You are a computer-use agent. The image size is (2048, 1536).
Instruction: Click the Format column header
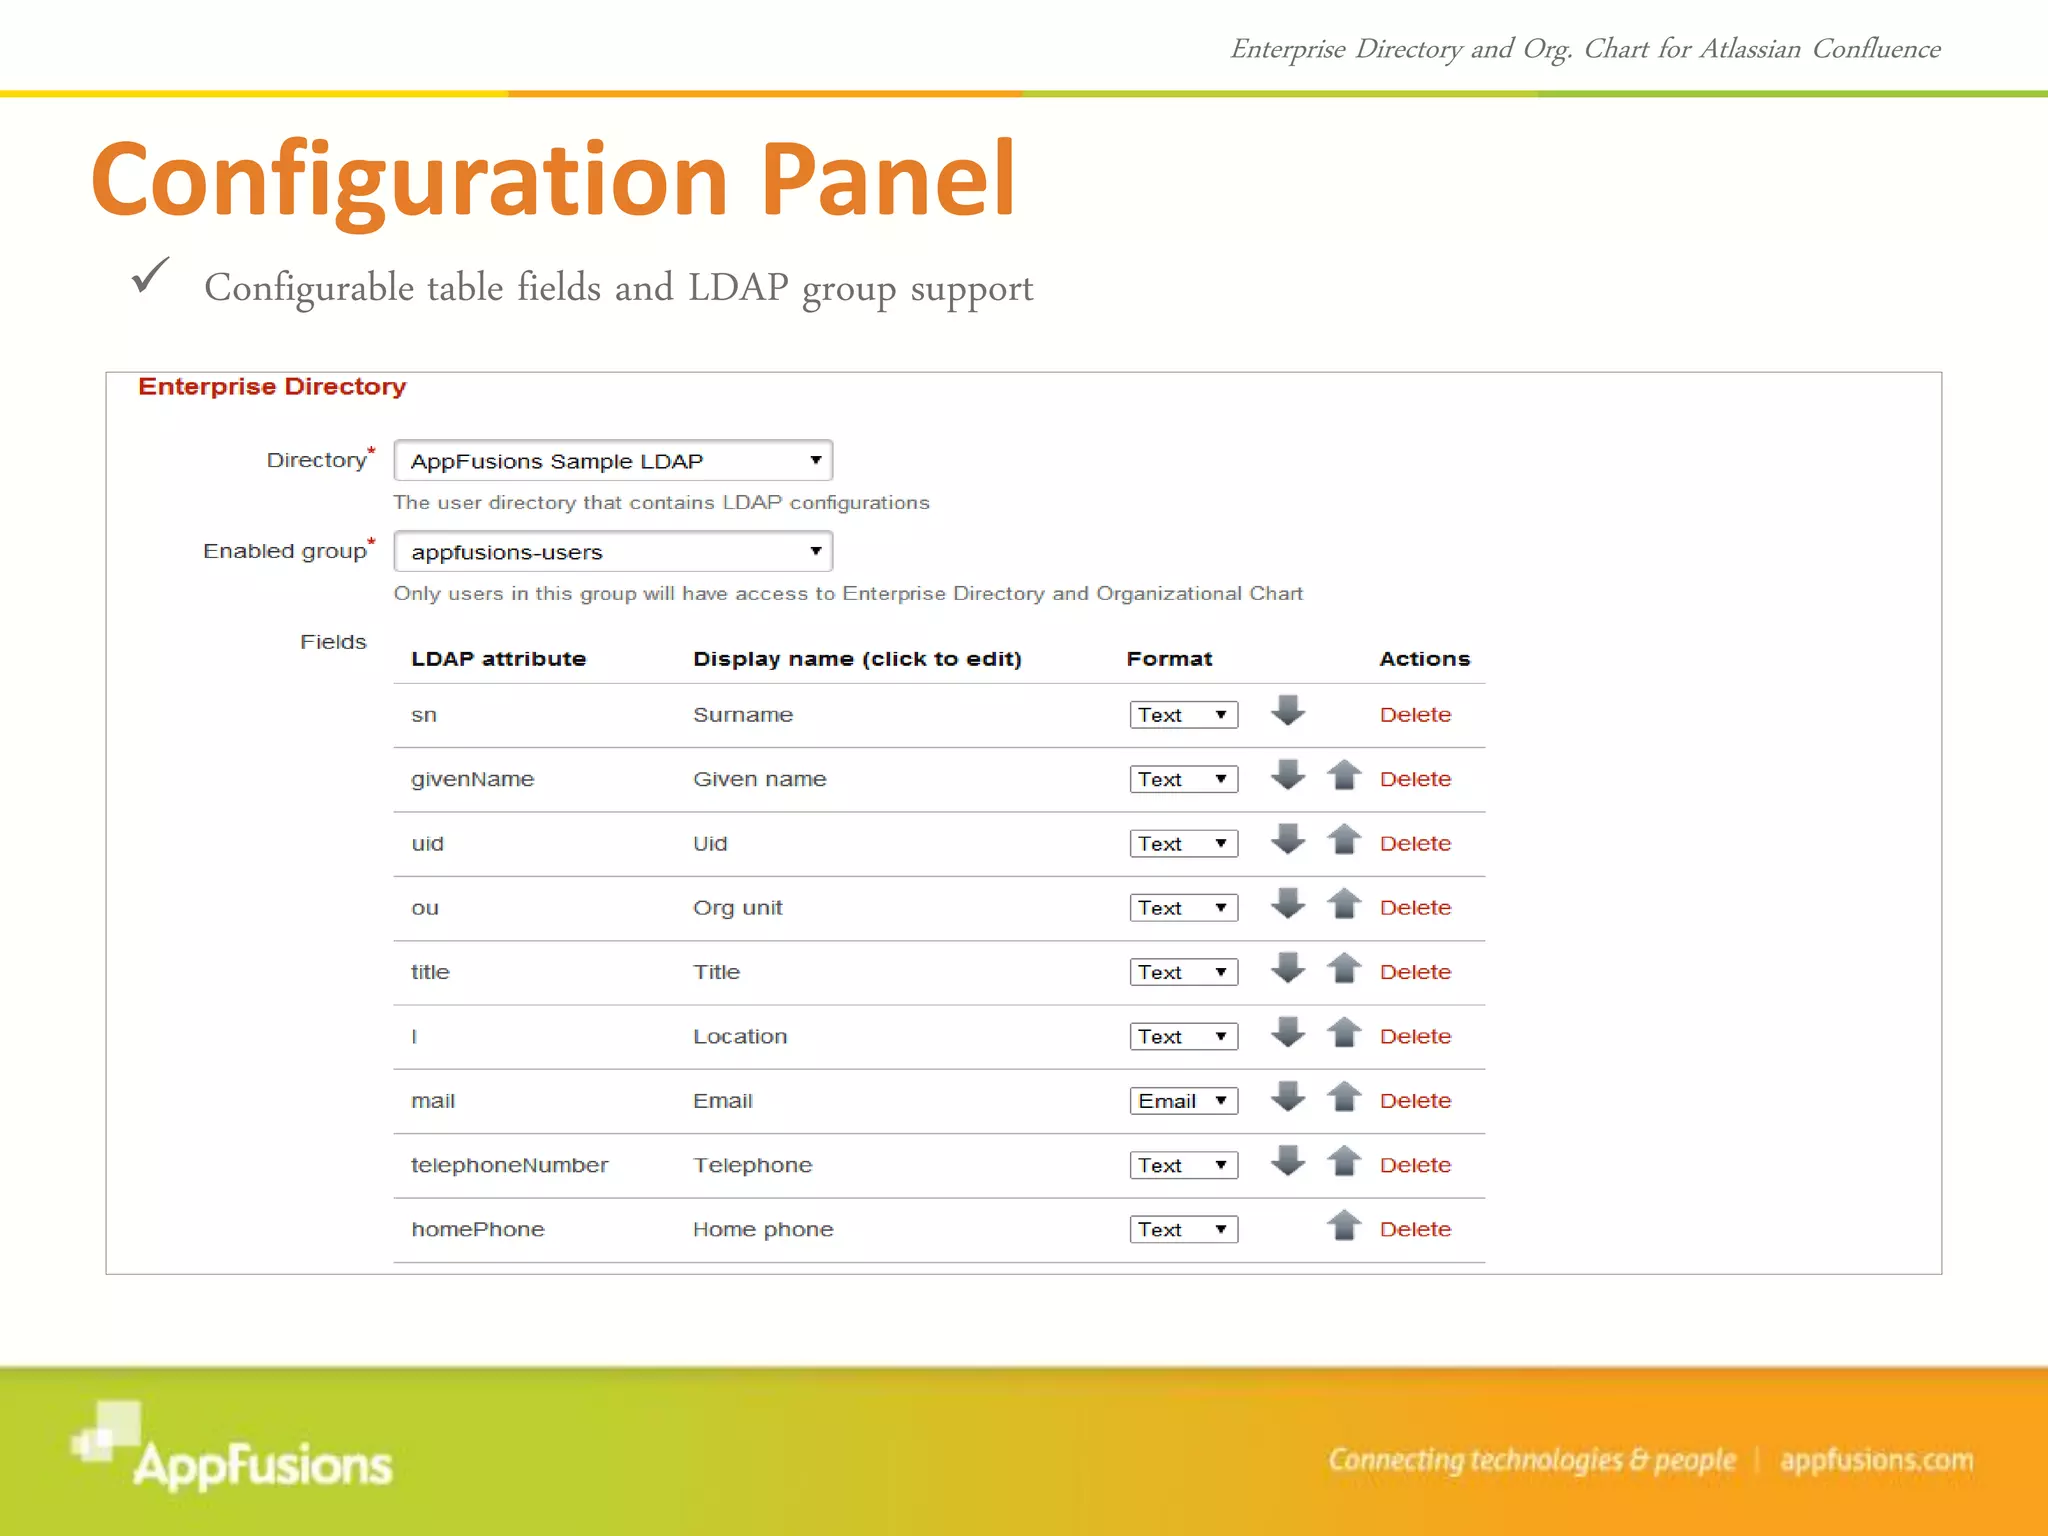click(1169, 659)
